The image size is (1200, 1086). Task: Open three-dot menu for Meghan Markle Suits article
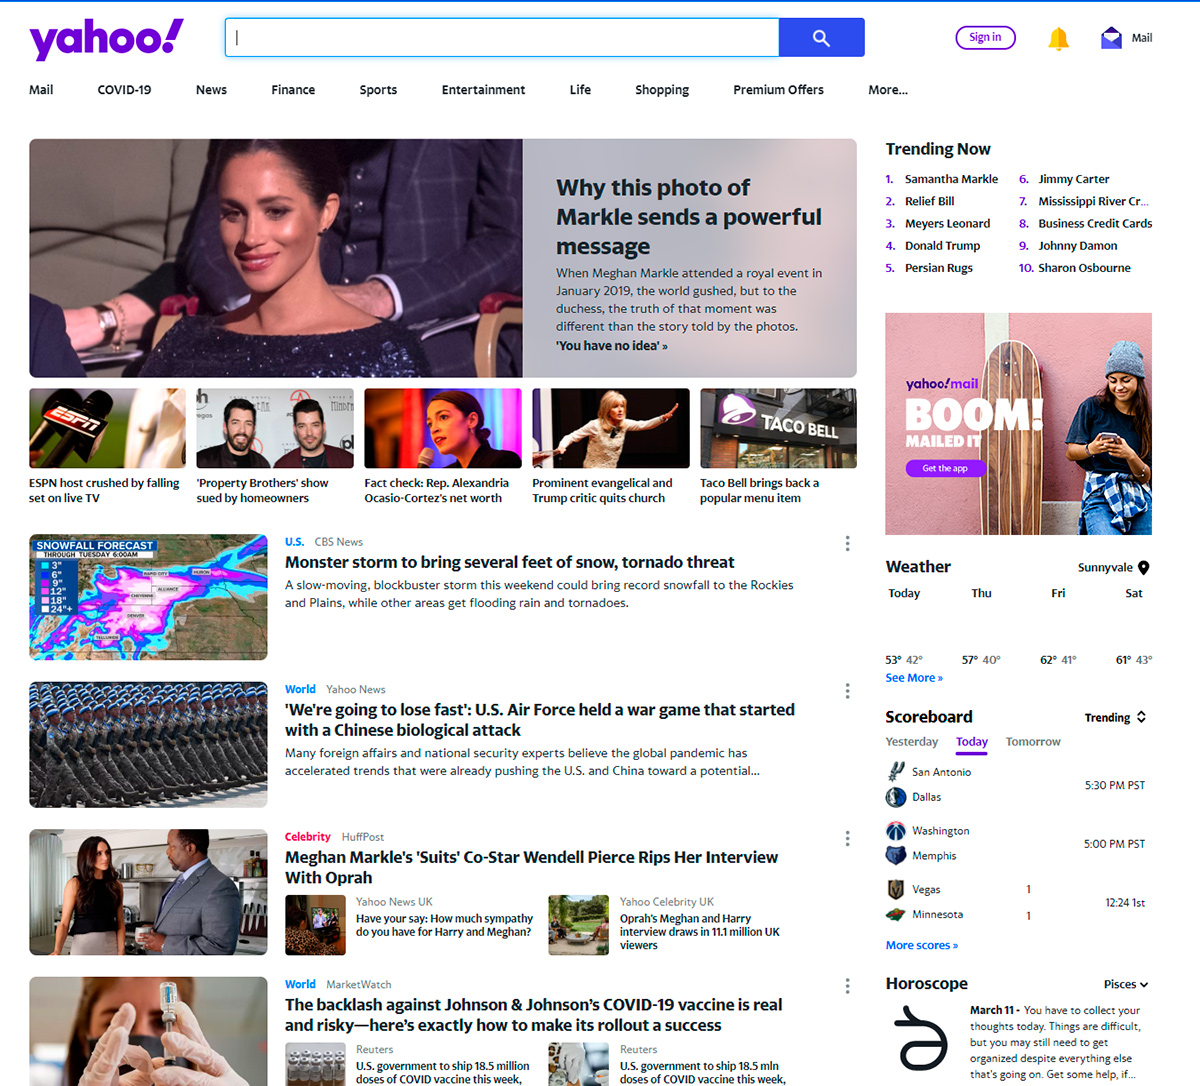[847, 838]
